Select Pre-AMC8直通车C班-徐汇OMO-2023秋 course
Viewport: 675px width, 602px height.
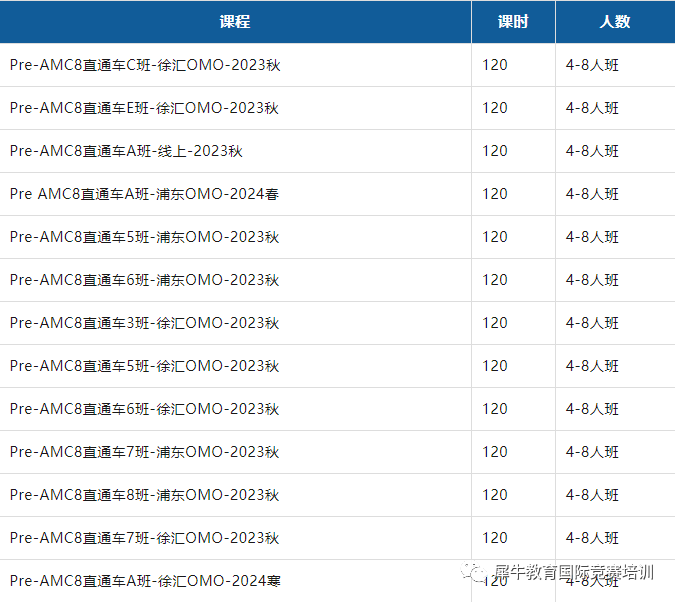[x=144, y=65]
